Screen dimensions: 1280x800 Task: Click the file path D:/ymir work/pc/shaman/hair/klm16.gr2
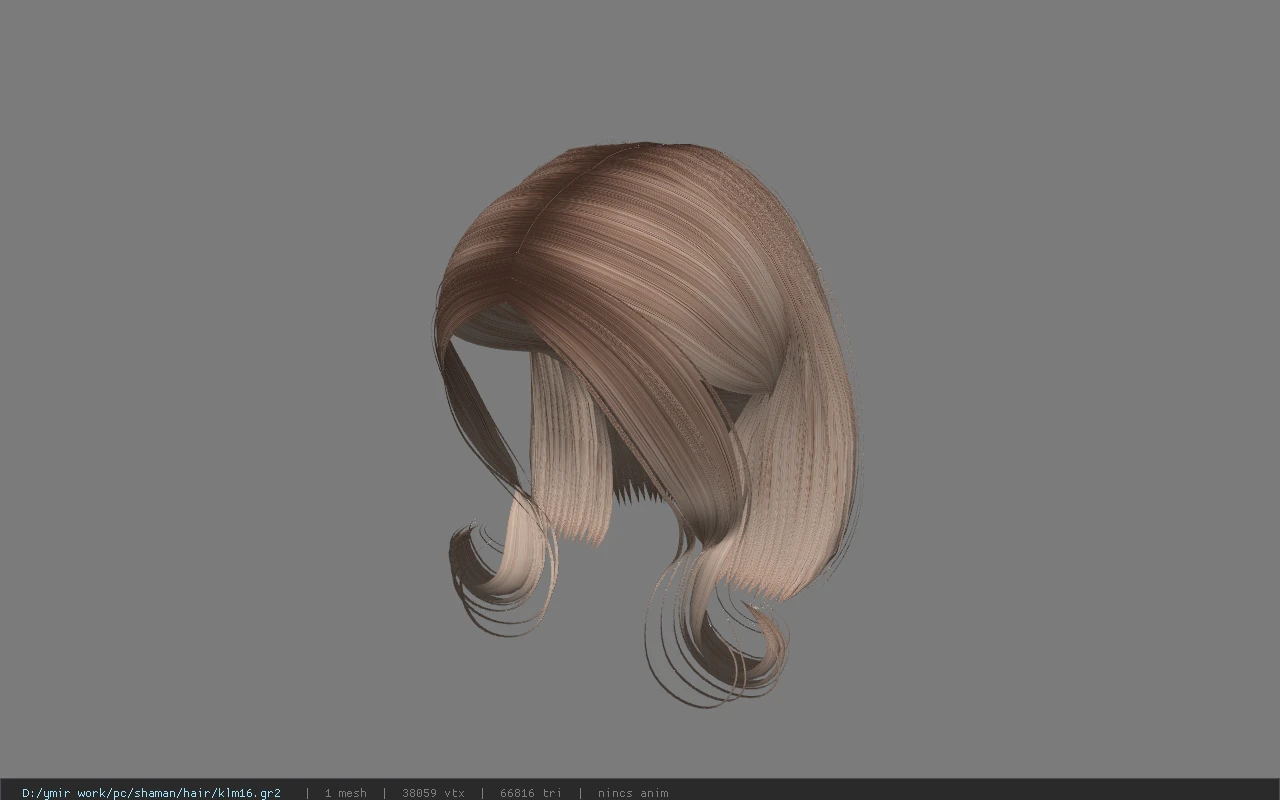pos(151,793)
